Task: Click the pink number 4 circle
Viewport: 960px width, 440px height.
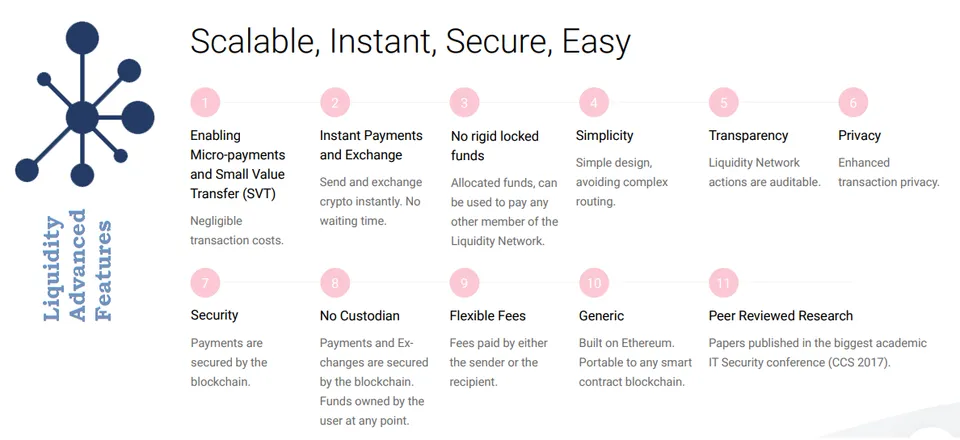Action: coord(594,103)
